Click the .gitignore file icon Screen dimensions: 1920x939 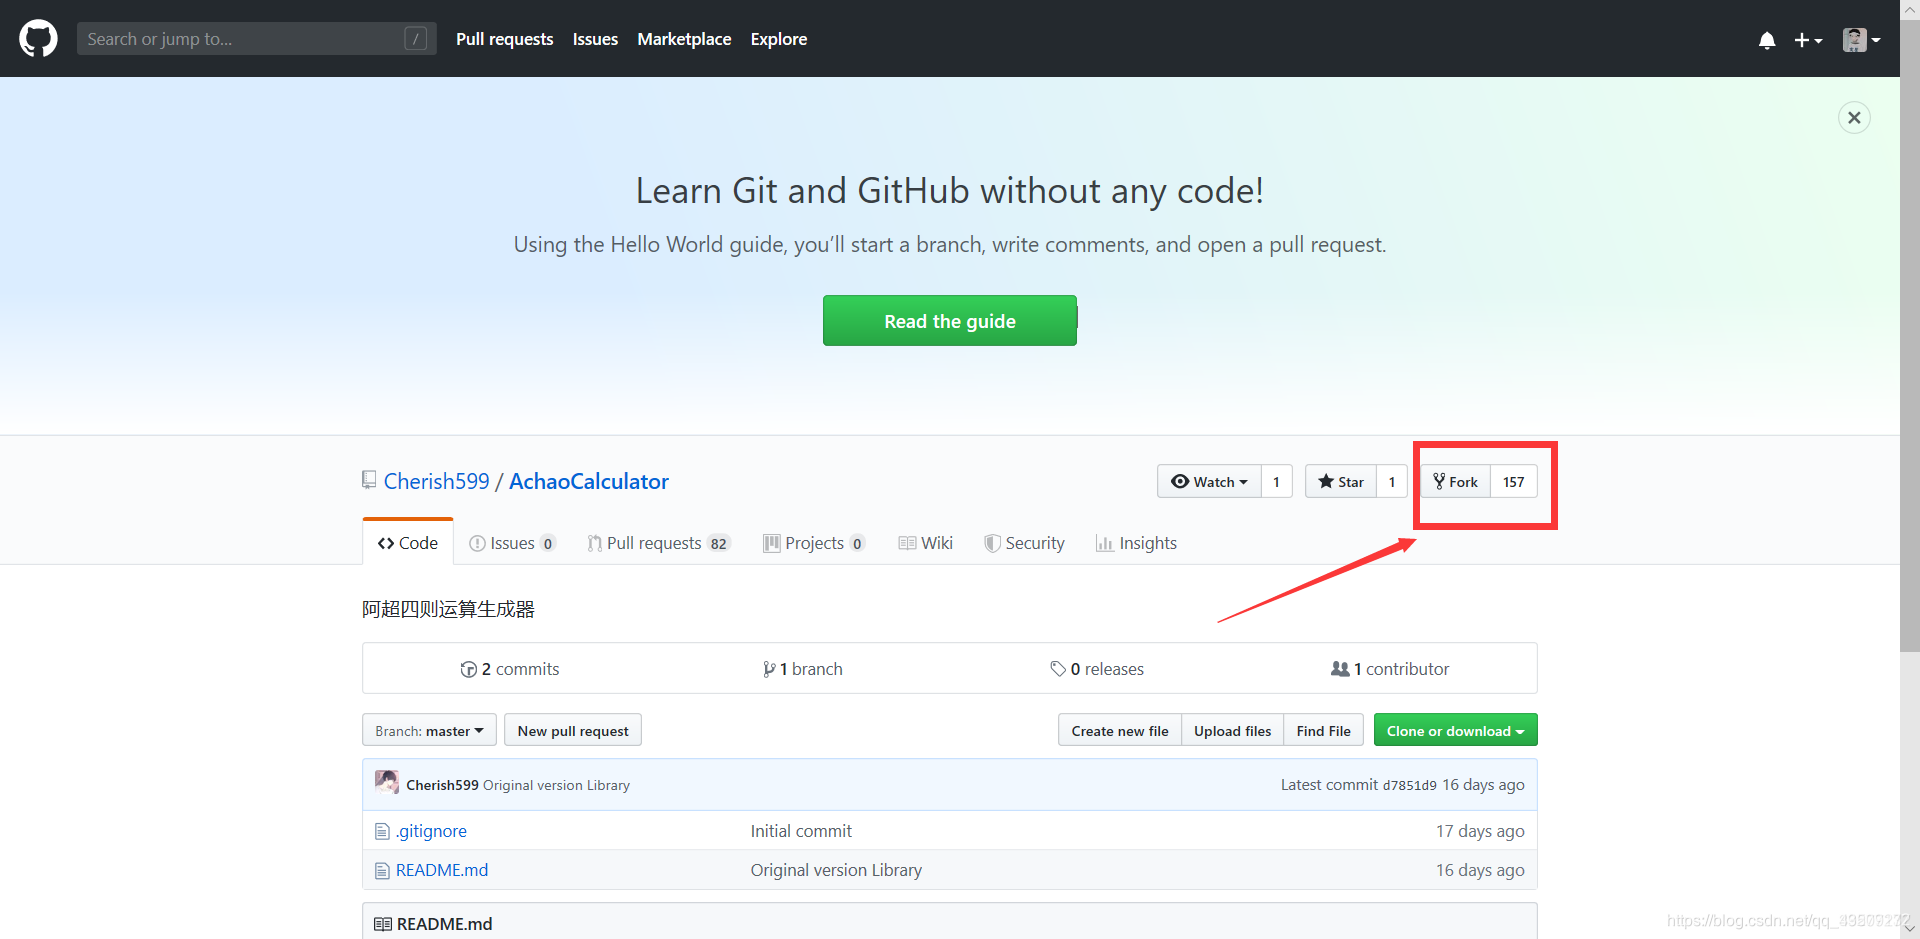[382, 831]
